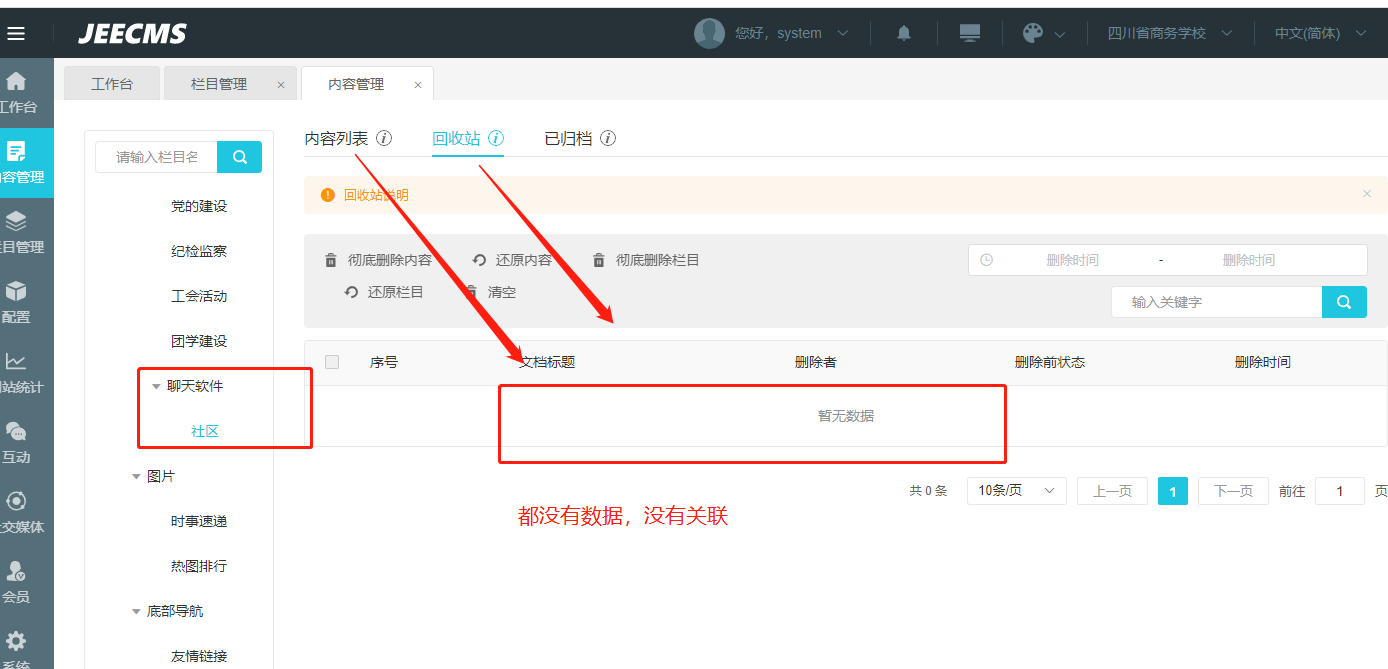Click info icon beside 内容列表
Viewport: 1388px width, 669px height.
384,138
